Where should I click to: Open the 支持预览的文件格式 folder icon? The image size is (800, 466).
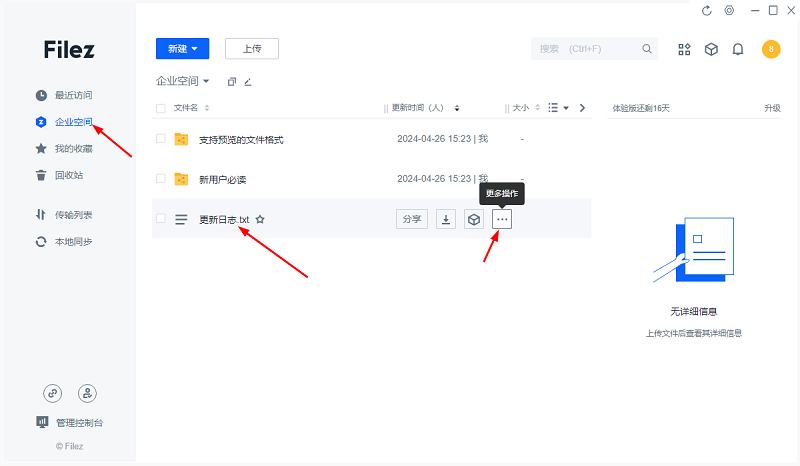[x=181, y=139]
